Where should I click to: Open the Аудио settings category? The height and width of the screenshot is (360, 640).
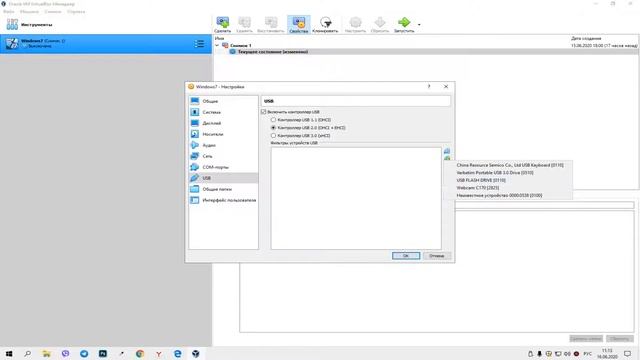point(223,145)
